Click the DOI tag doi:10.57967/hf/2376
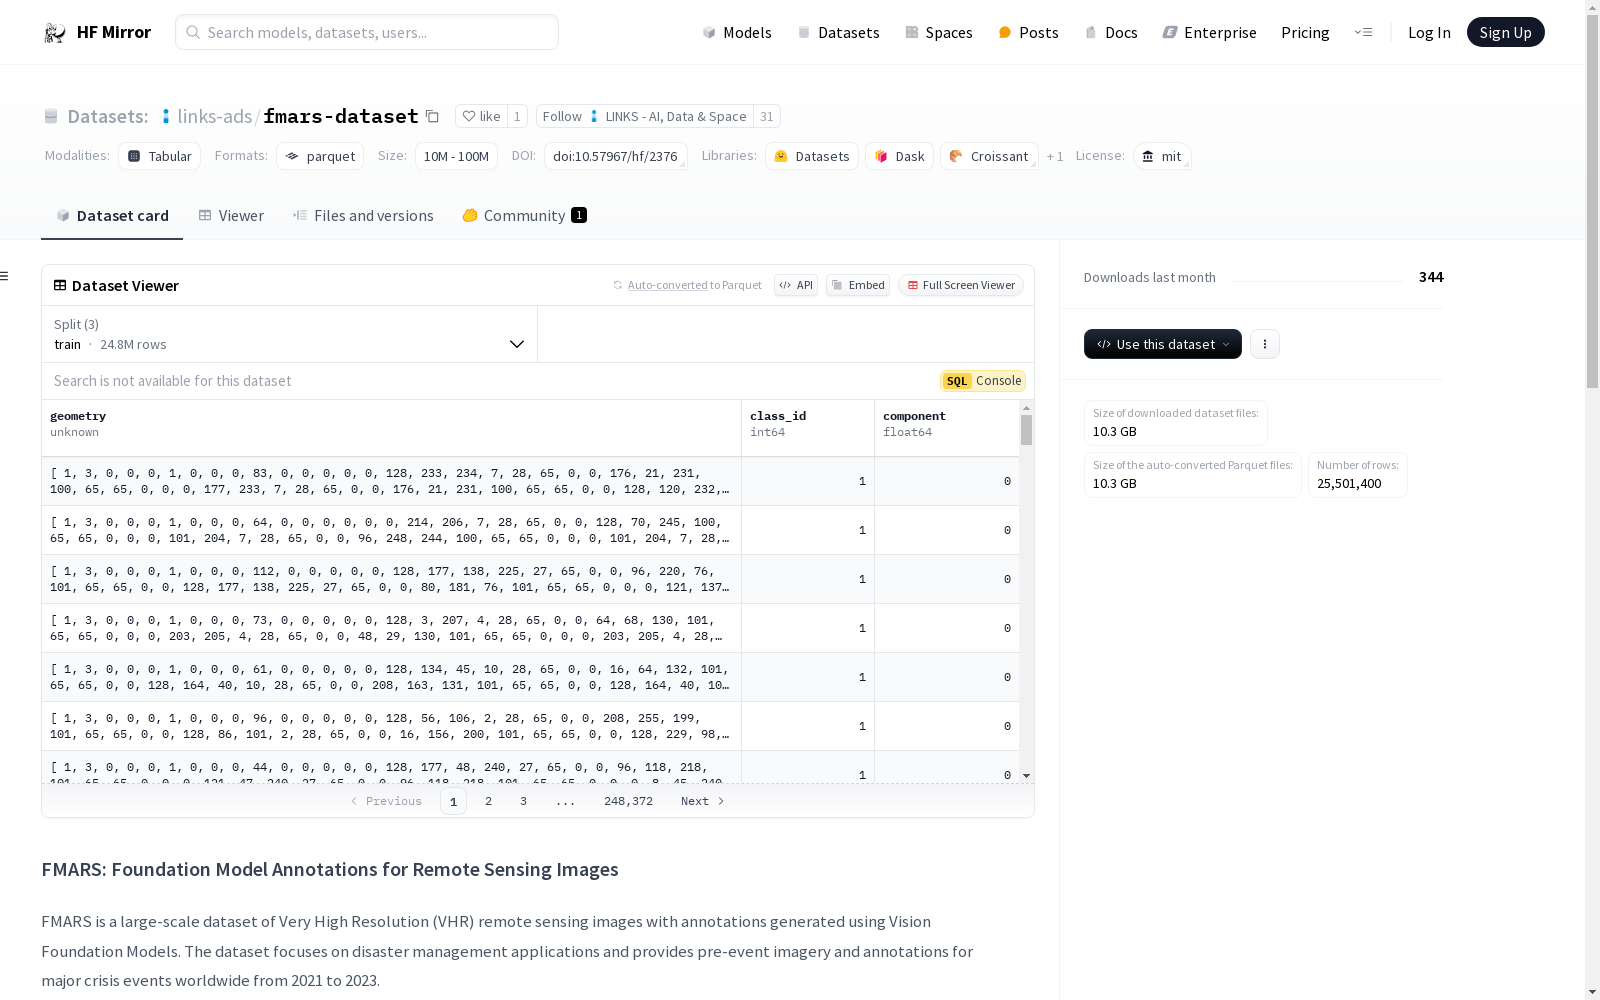 (615, 156)
